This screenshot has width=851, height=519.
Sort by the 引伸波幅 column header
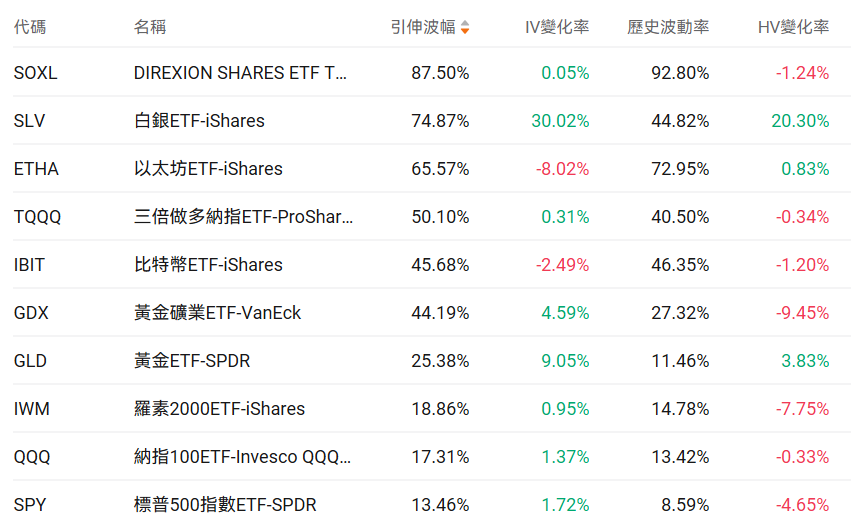421,27
